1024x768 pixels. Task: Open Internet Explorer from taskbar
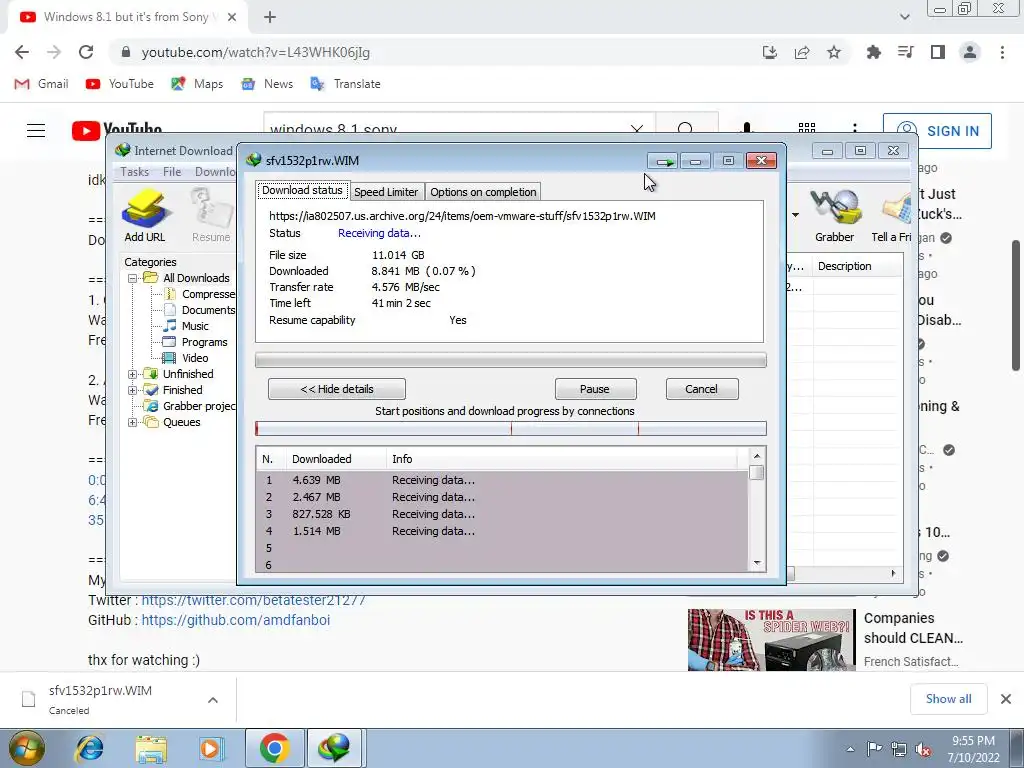coord(89,748)
